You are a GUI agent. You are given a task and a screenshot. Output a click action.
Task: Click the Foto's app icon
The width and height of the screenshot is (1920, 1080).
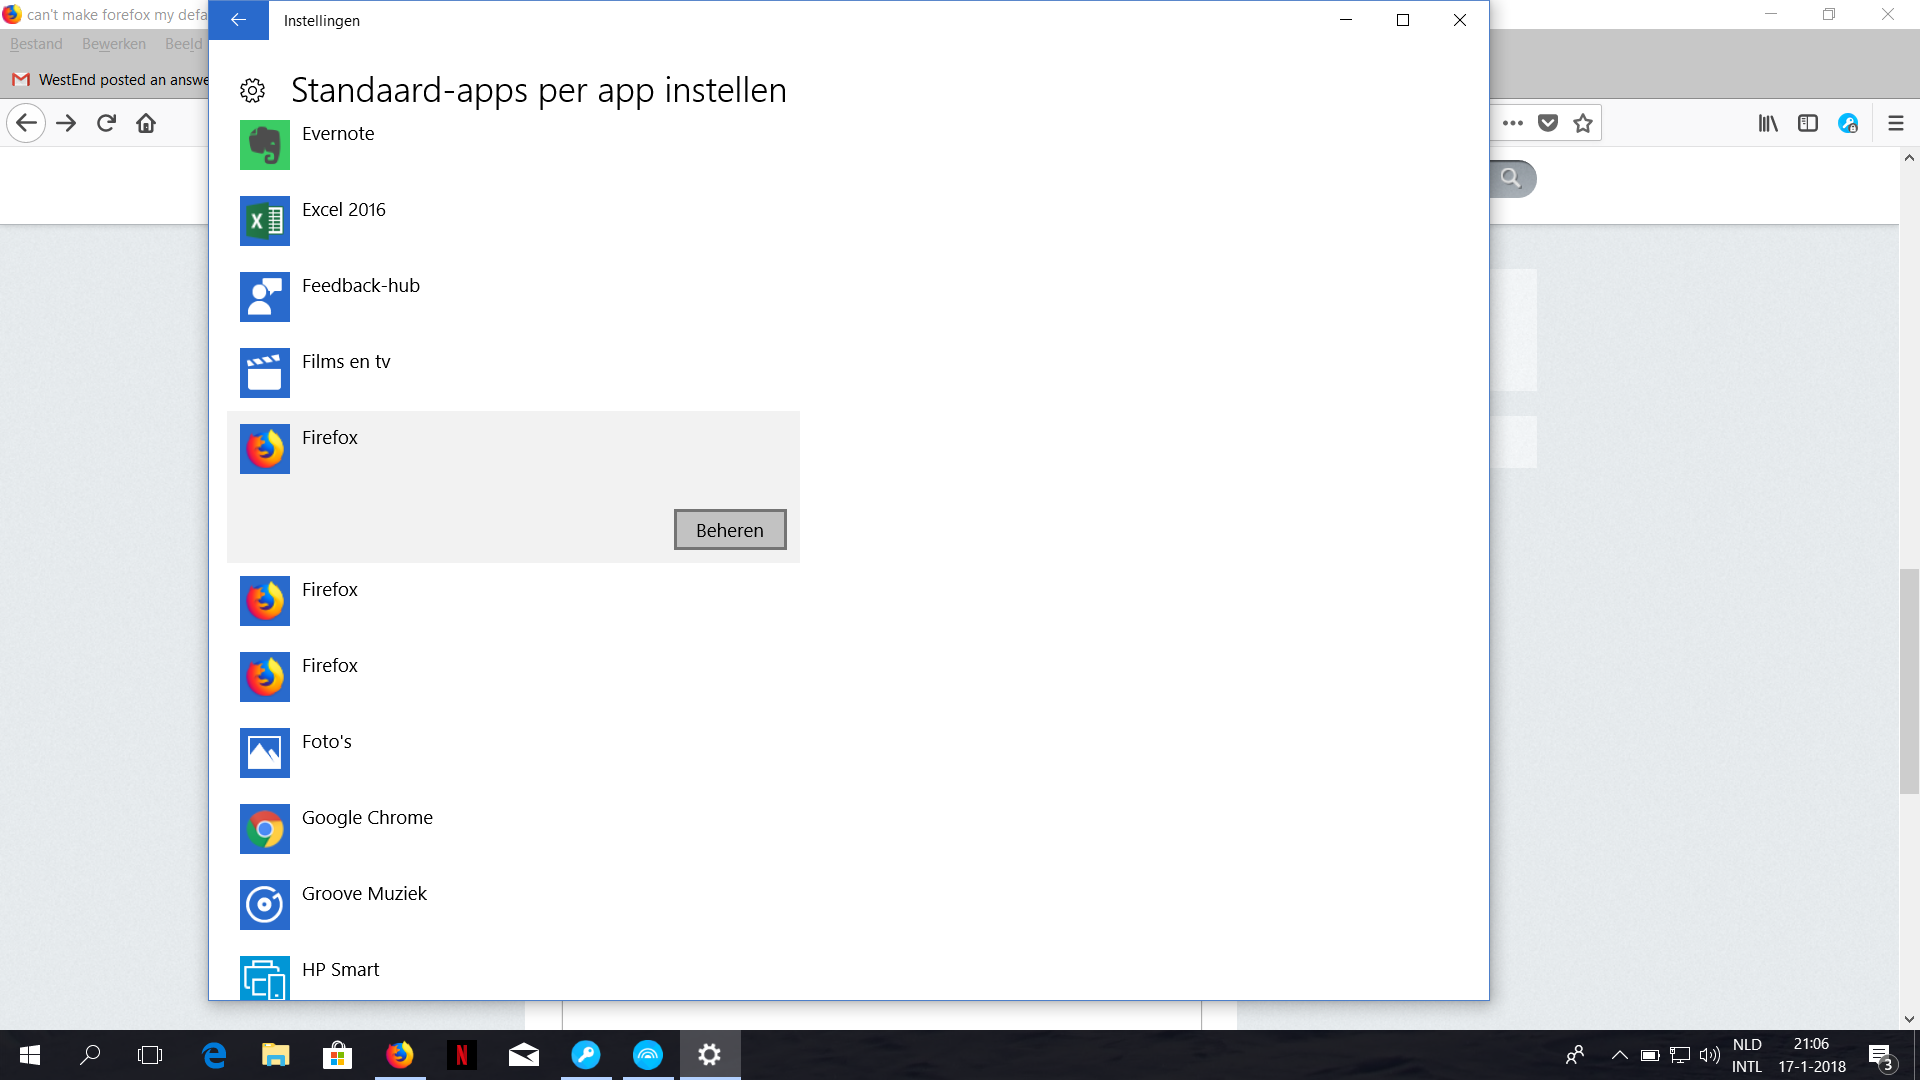pyautogui.click(x=264, y=753)
